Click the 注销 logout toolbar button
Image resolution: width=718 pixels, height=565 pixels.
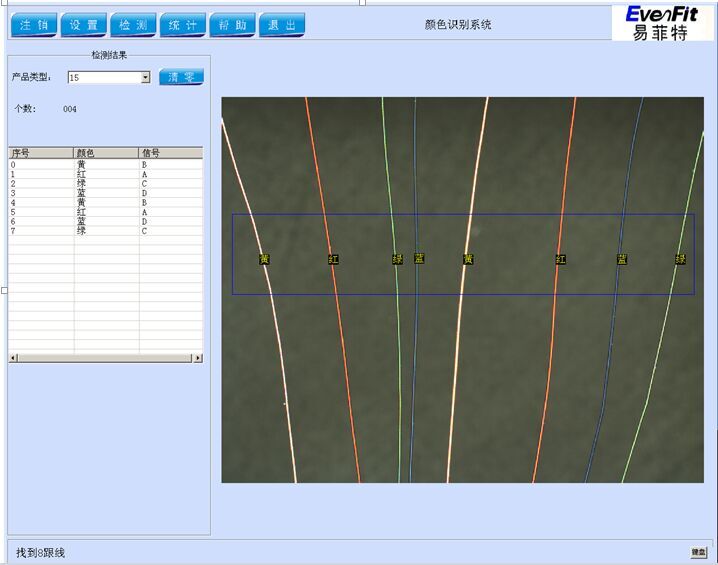coord(33,25)
